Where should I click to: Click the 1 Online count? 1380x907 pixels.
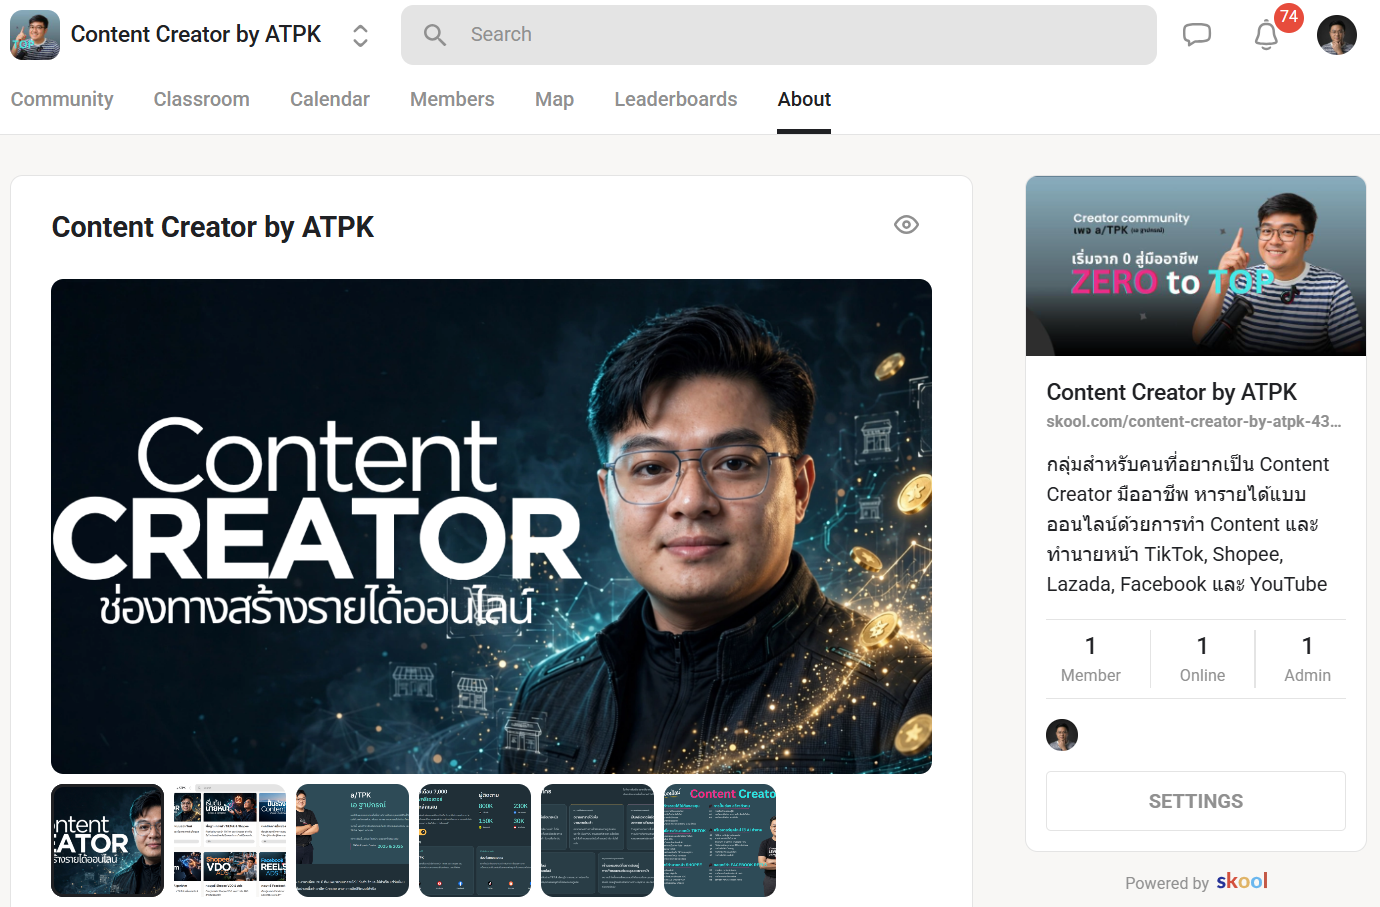coord(1202,659)
